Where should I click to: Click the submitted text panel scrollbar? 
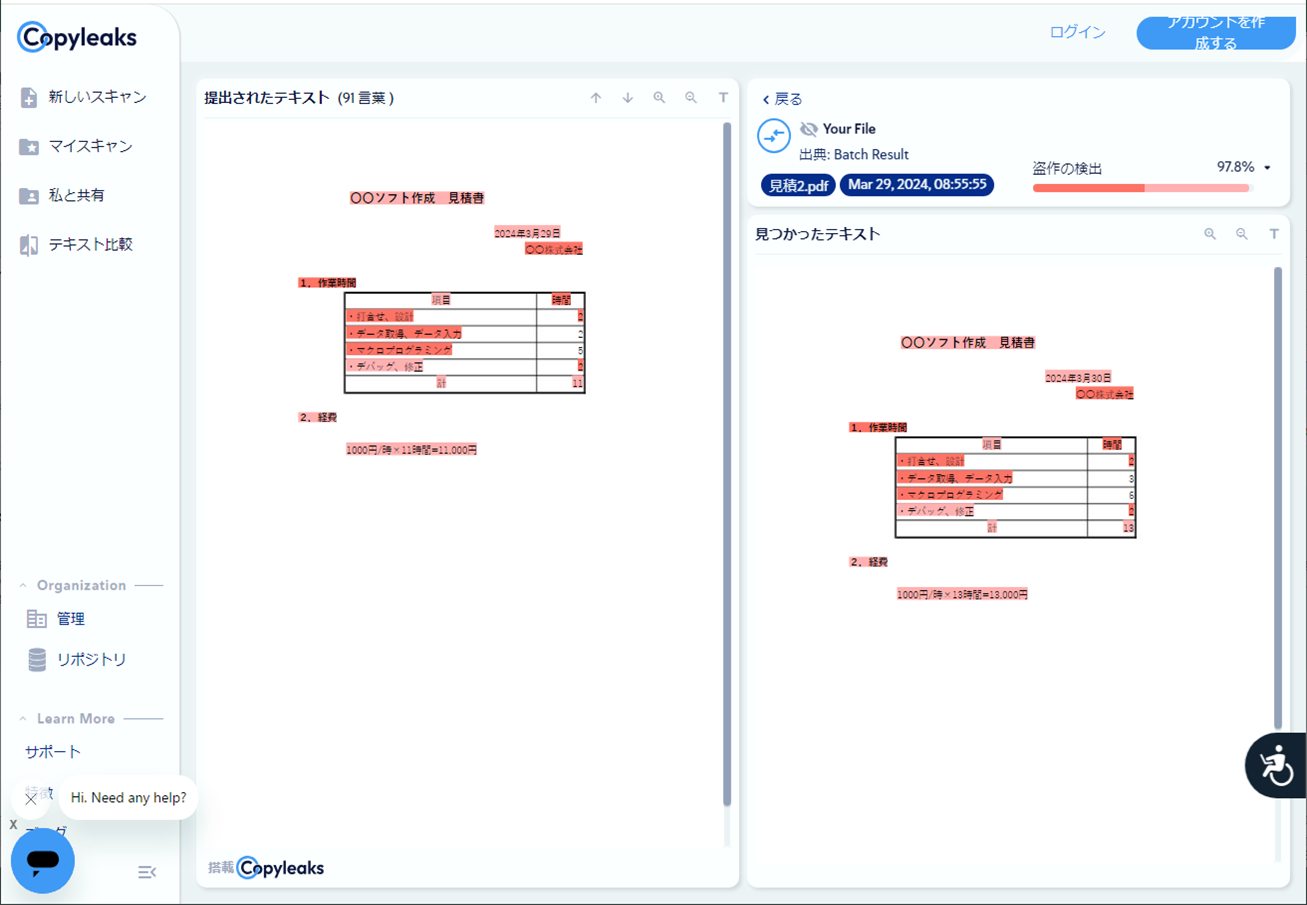pyautogui.click(x=727, y=464)
